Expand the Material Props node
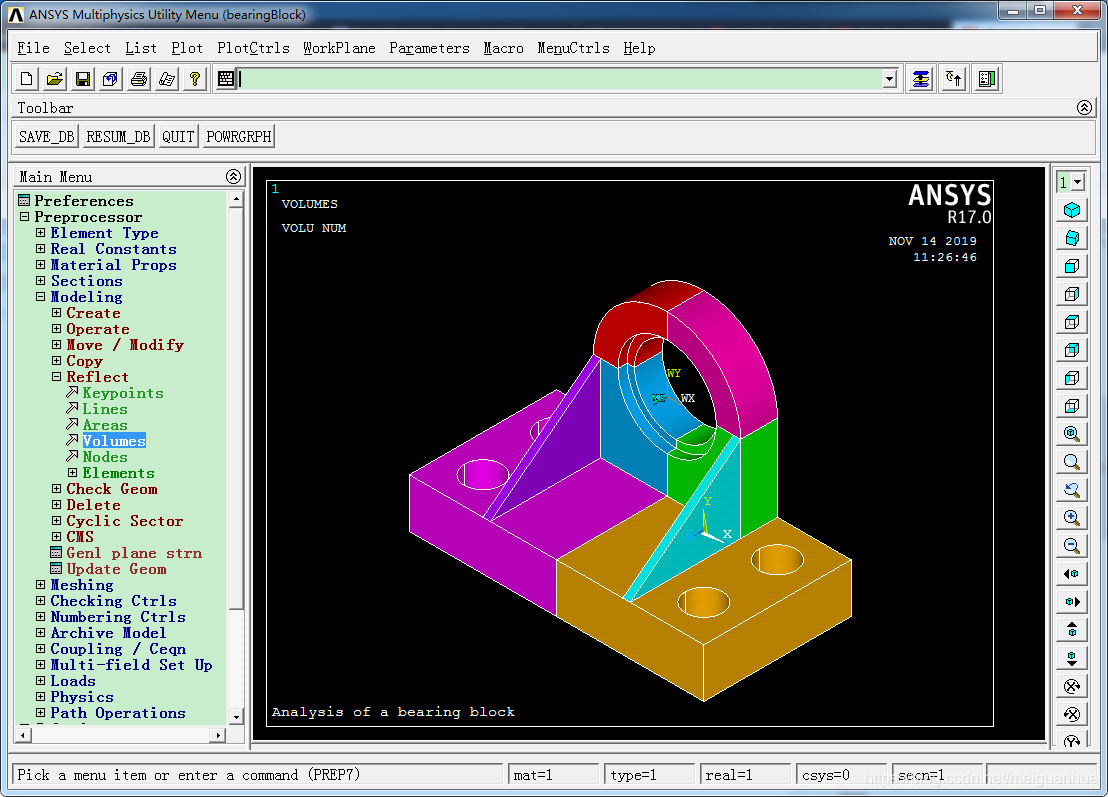 click(40, 265)
